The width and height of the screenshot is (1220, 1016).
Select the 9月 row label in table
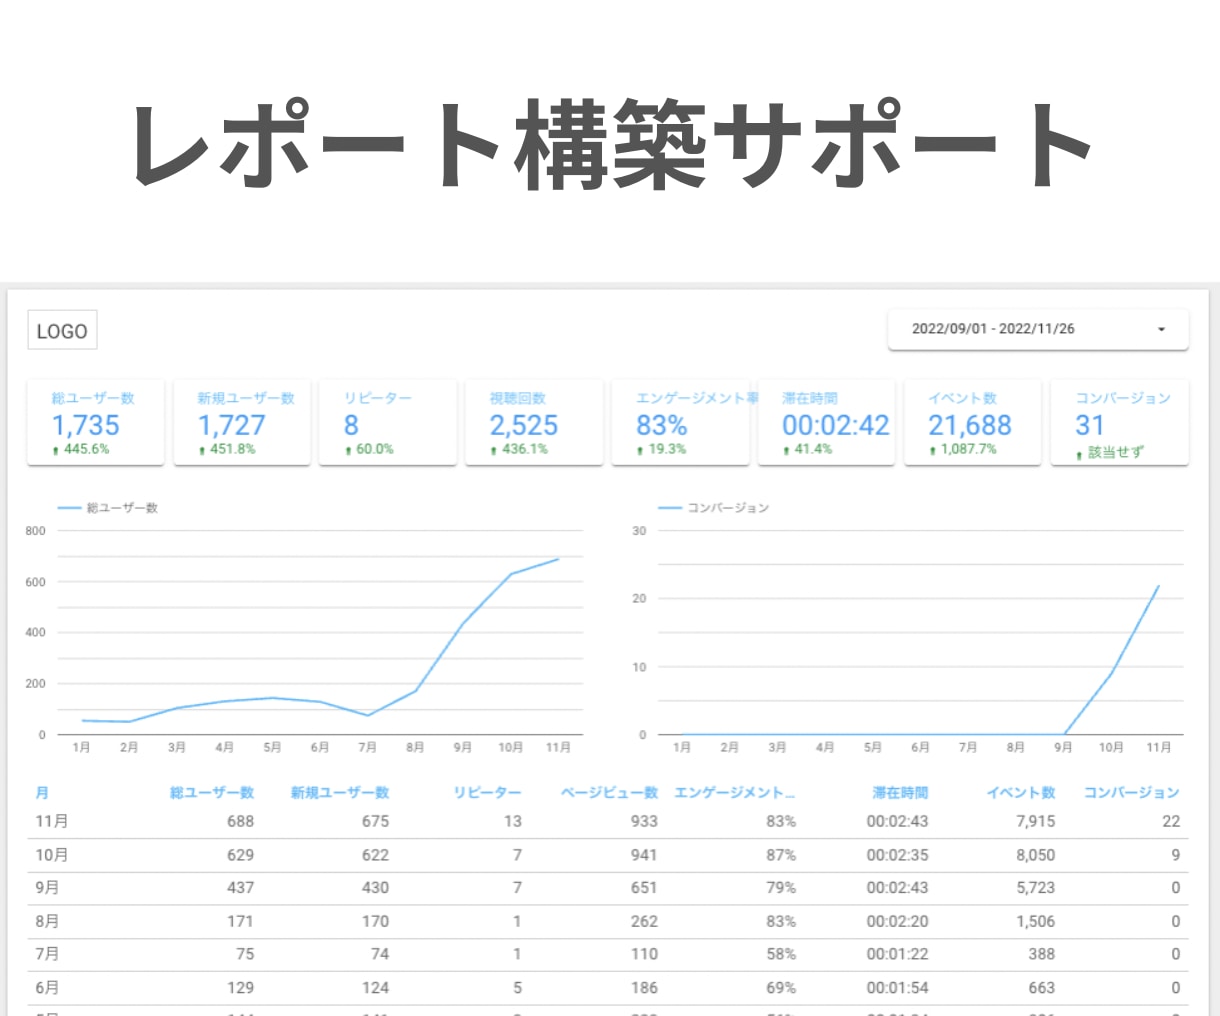tap(47, 887)
